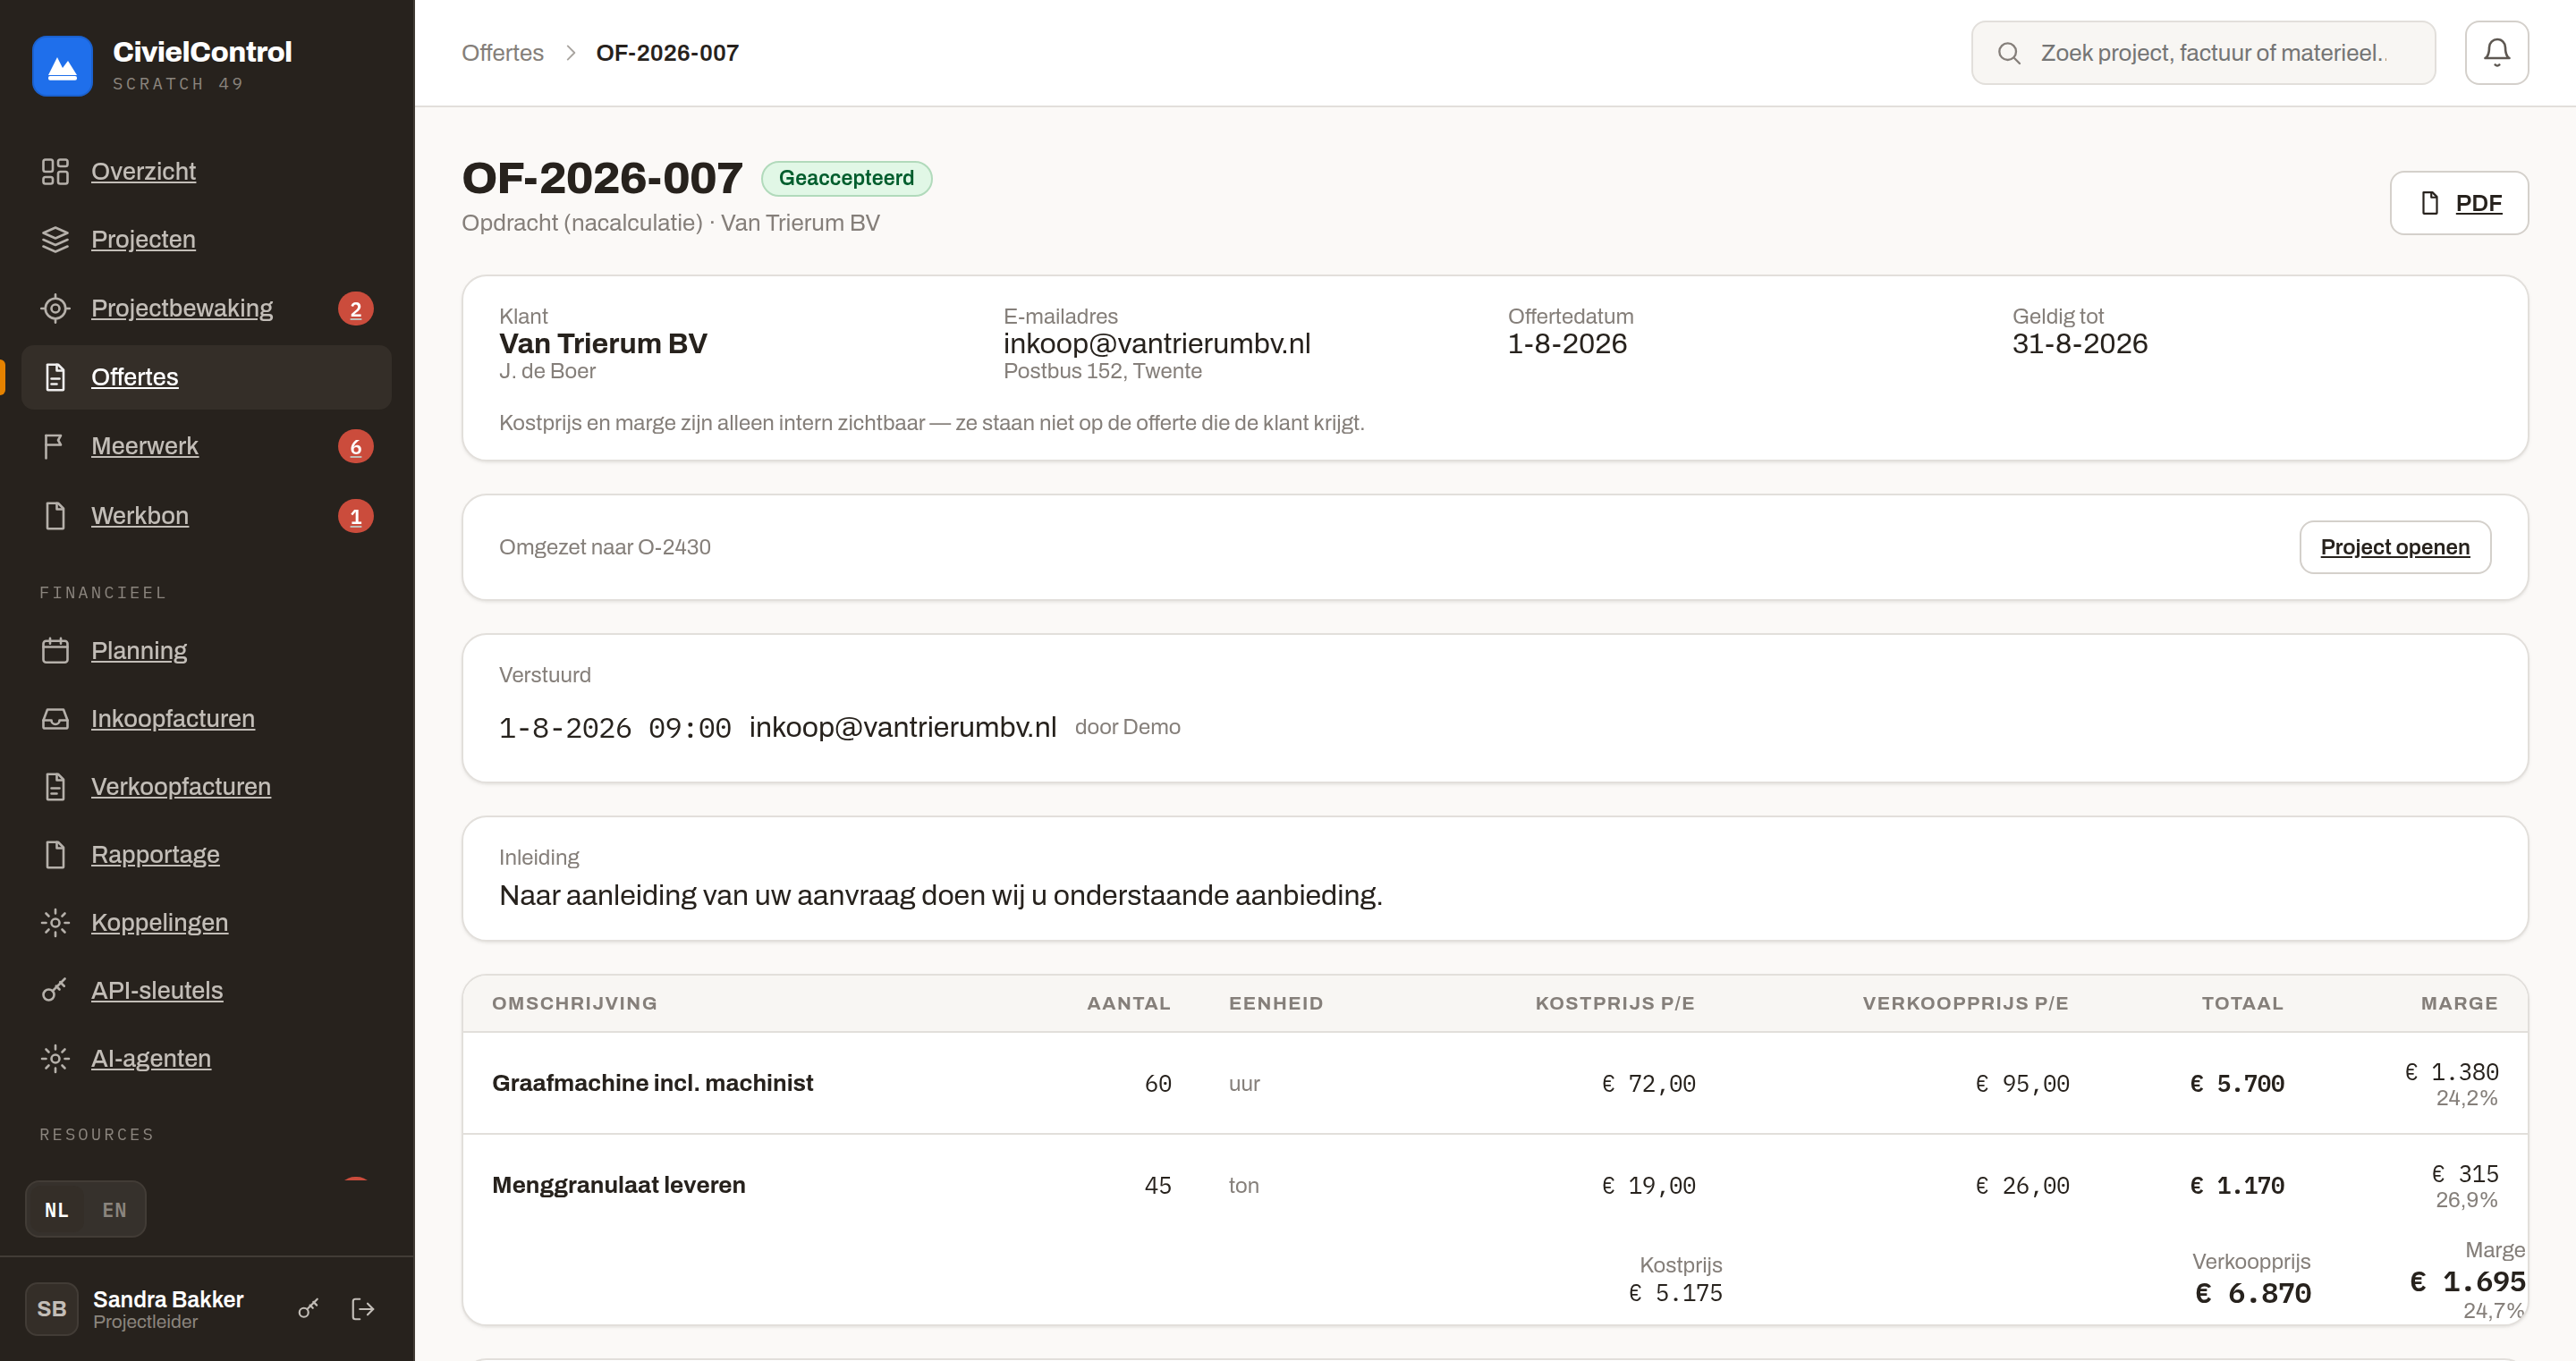Click the Kostprijs total € 5.175
This screenshot has width=2576, height=1361.
1676,1293
